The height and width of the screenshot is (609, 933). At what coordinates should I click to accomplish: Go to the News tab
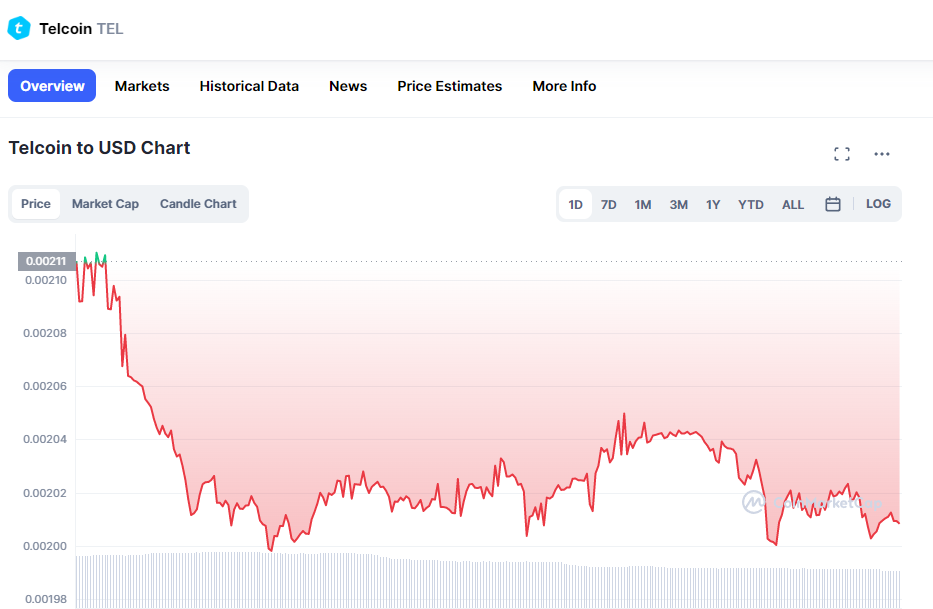point(347,86)
